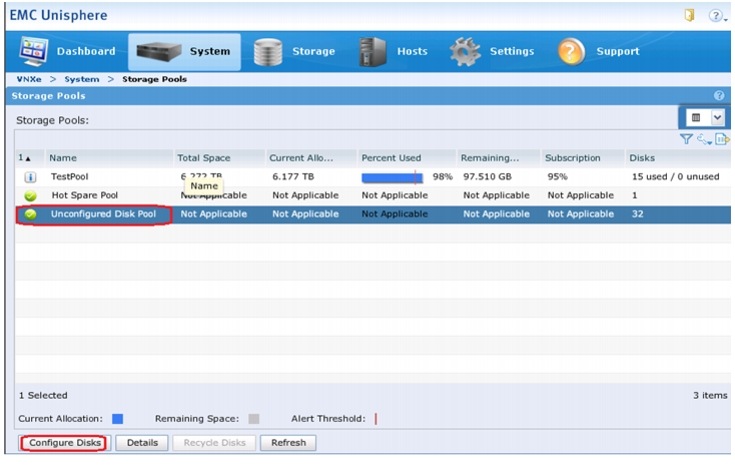Image resolution: width=735 pixels, height=469 pixels.
Task: Click the VNXe breadcrumb link
Action: 29,79
